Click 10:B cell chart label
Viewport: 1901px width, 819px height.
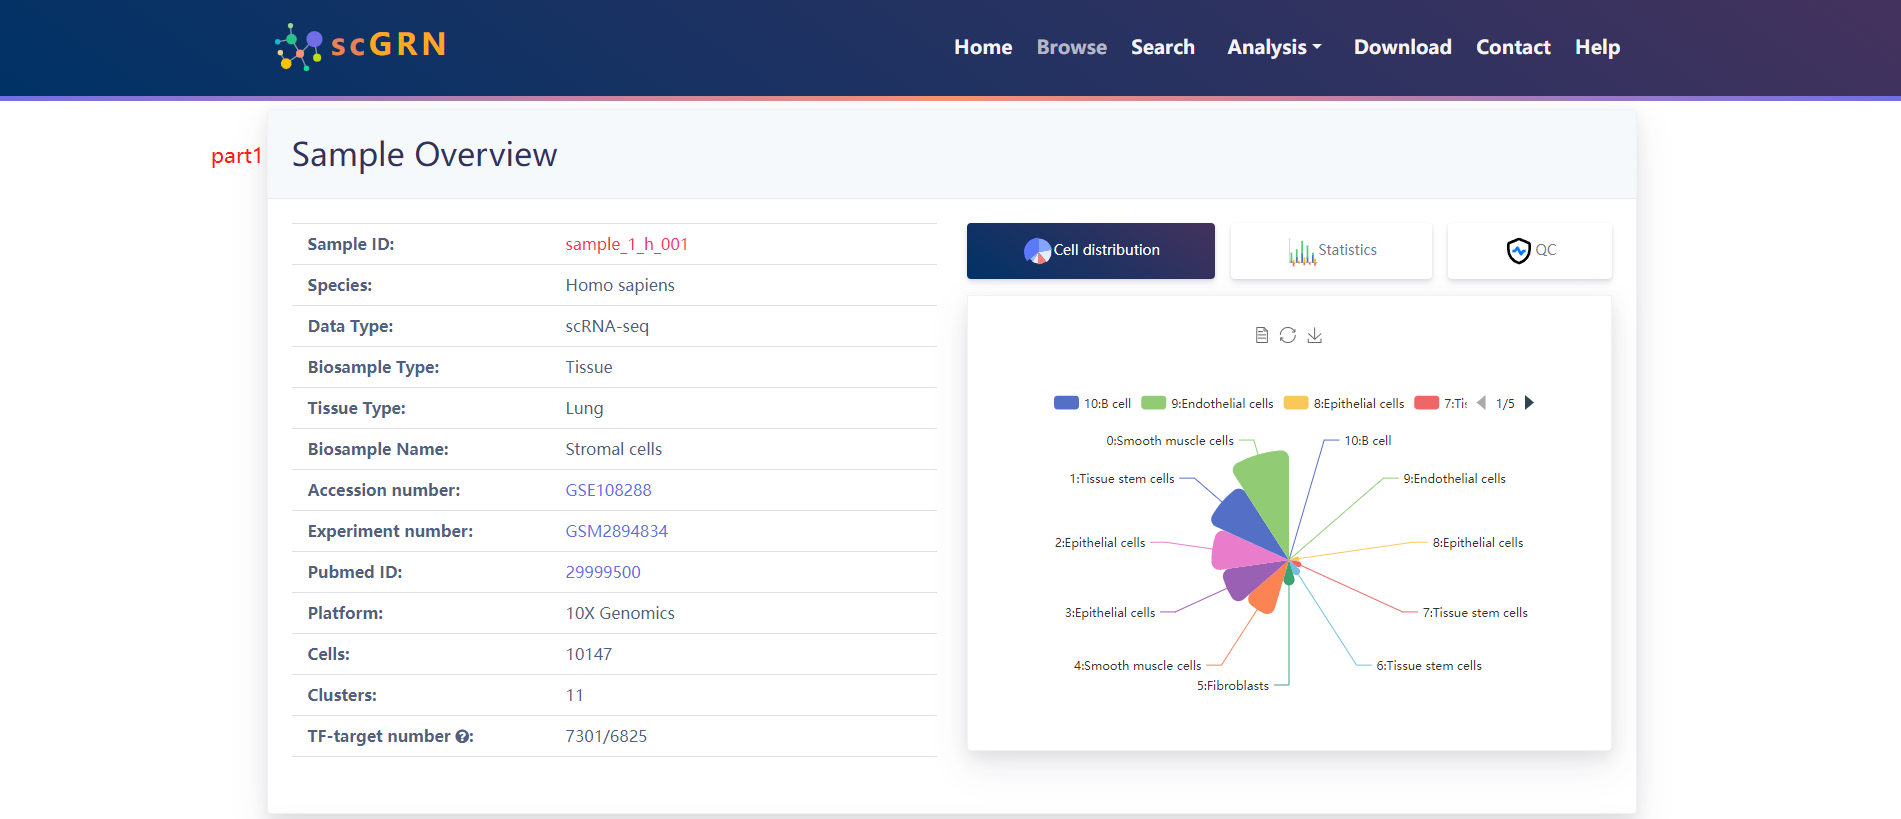pyautogui.click(x=1367, y=441)
